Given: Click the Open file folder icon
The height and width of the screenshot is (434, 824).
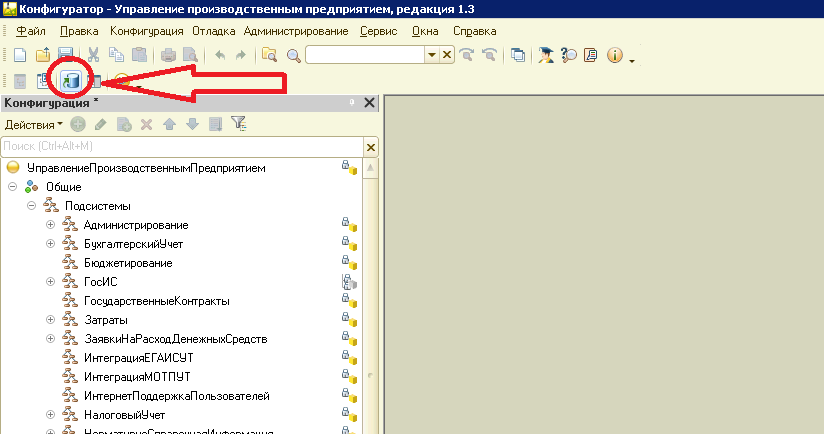Looking at the screenshot, I should point(43,55).
